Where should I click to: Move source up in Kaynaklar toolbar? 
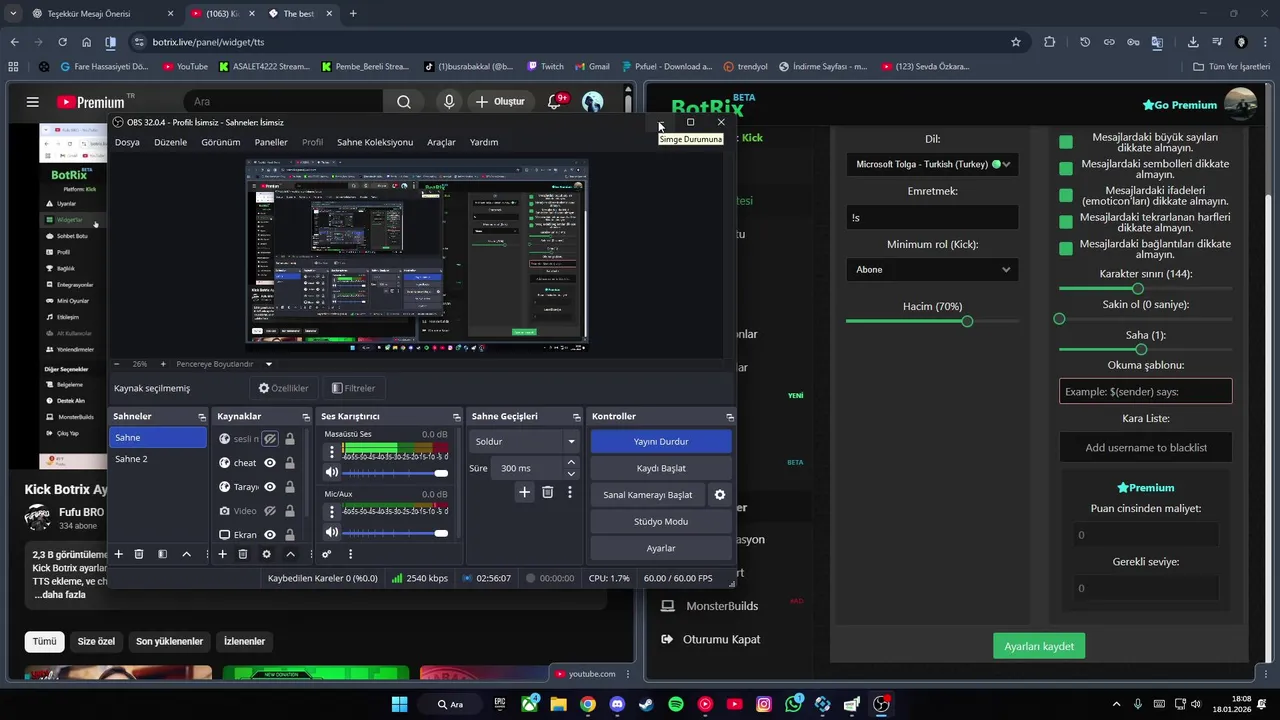coord(290,554)
